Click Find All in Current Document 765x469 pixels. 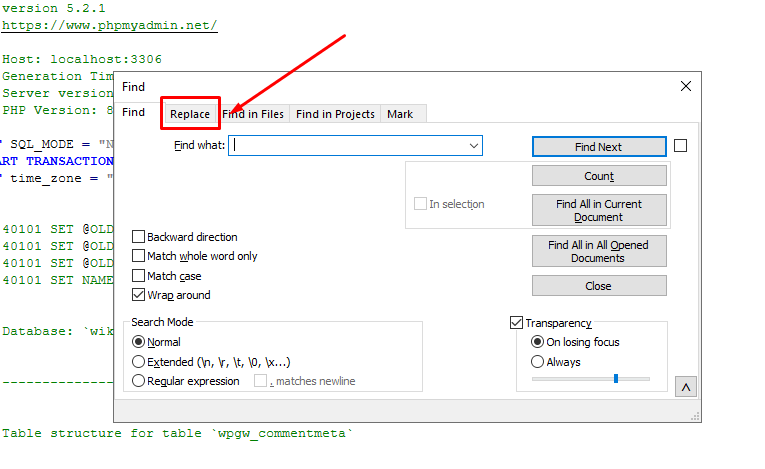pyautogui.click(x=598, y=210)
